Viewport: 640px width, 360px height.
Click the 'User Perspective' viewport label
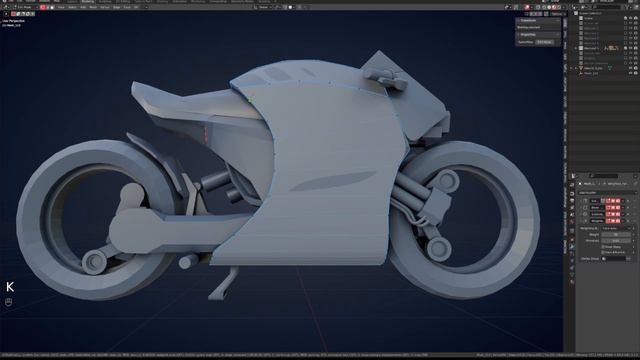(x=13, y=21)
